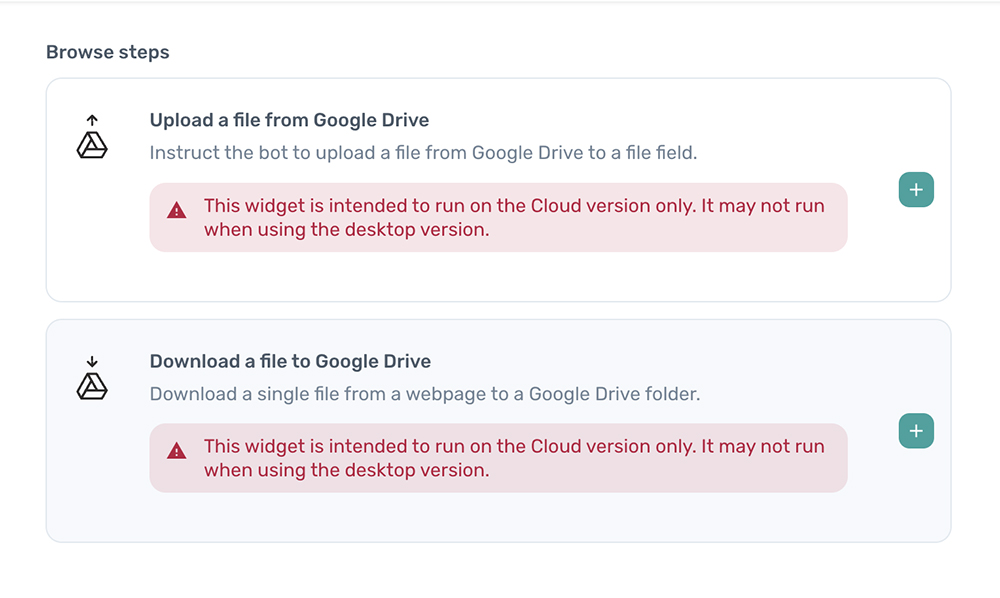
Task: Click the Browse steps heading
Action: (107, 51)
